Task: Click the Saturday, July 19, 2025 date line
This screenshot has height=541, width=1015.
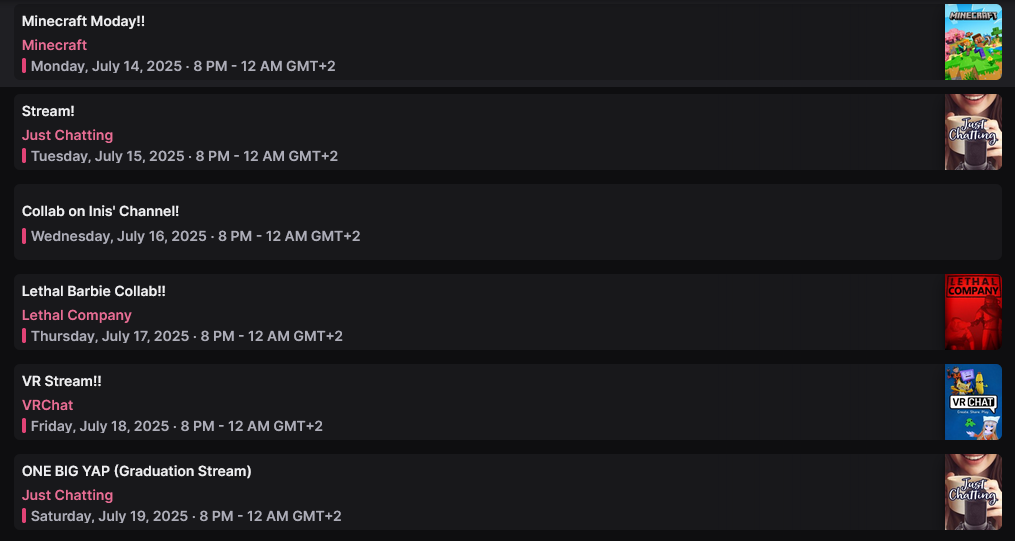Action: [186, 516]
